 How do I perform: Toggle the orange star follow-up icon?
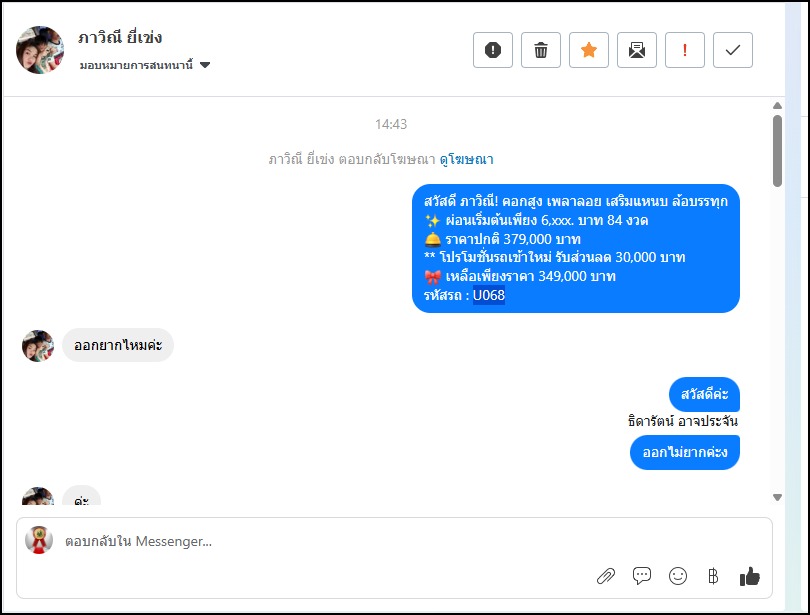(x=588, y=50)
